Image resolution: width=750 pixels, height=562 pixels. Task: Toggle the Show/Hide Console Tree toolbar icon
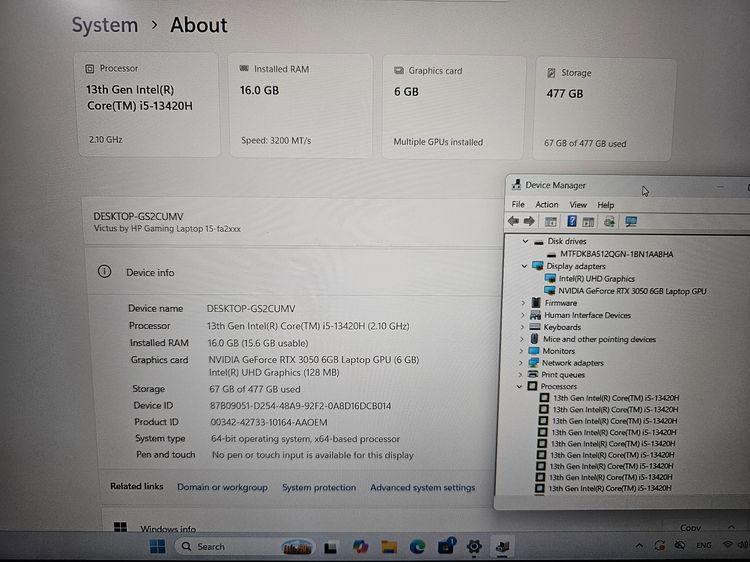551,221
